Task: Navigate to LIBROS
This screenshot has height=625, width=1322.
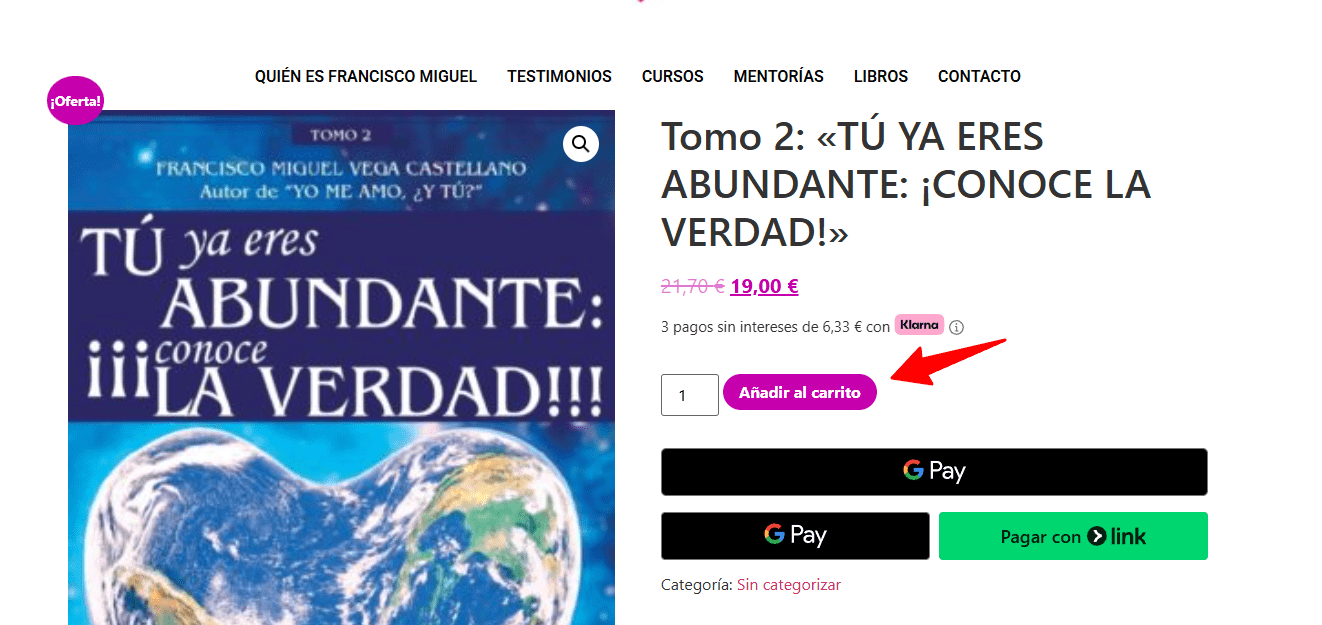Action: (x=881, y=76)
